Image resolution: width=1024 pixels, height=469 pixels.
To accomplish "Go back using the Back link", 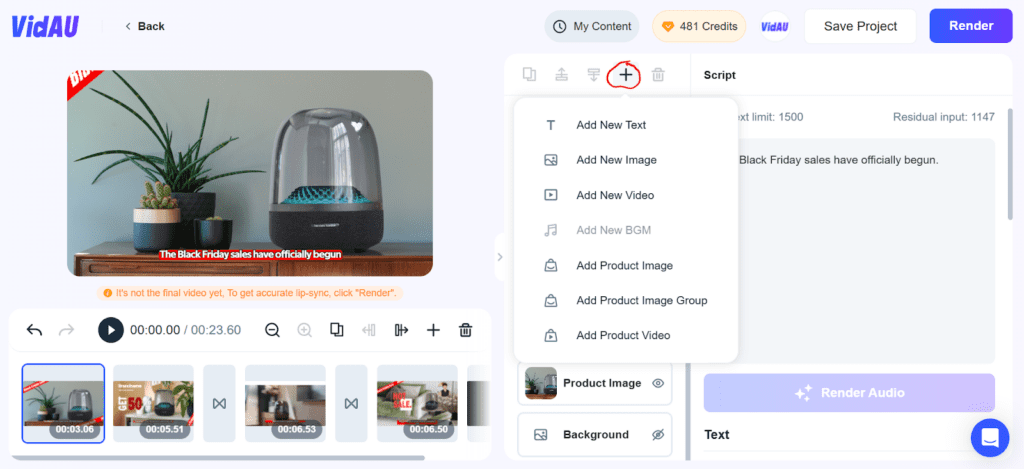I will coord(145,26).
